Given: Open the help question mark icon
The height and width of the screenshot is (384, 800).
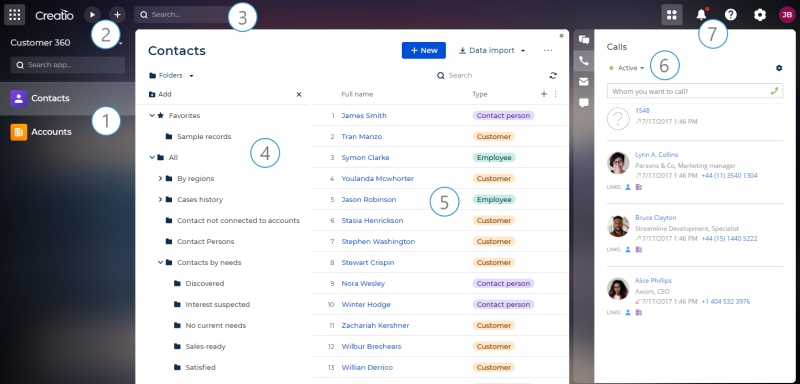Looking at the screenshot, I should (731, 15).
